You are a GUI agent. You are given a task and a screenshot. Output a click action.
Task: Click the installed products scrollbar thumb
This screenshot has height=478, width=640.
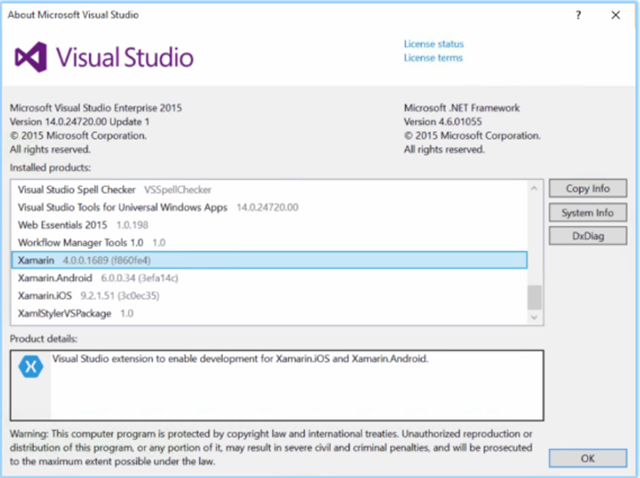pyautogui.click(x=534, y=297)
